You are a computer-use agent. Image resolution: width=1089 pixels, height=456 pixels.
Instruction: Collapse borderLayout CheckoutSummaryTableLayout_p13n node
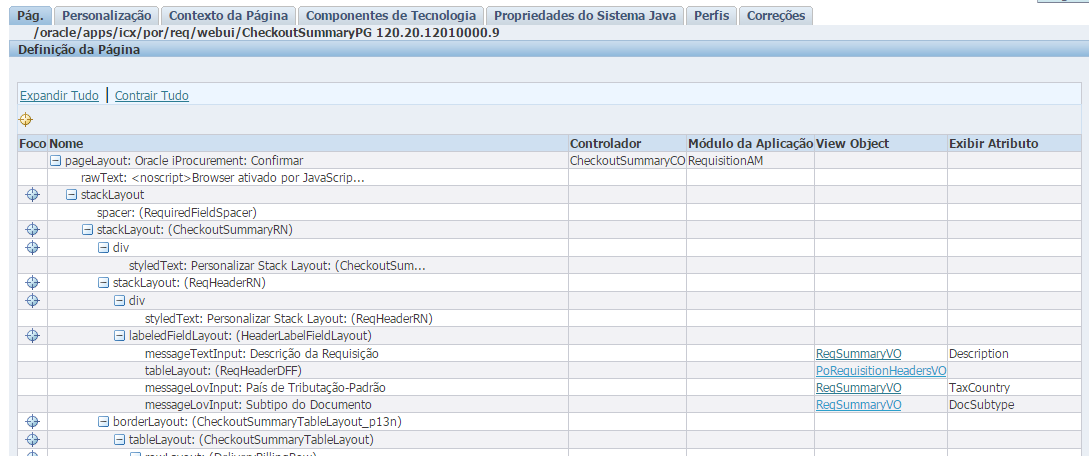[104, 423]
